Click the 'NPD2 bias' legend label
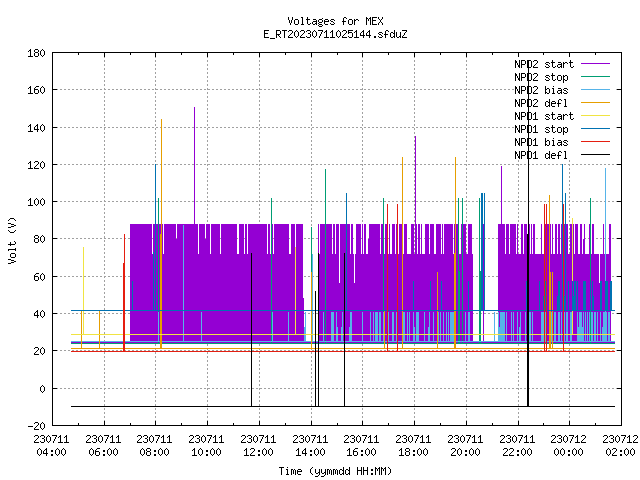 click(541, 90)
